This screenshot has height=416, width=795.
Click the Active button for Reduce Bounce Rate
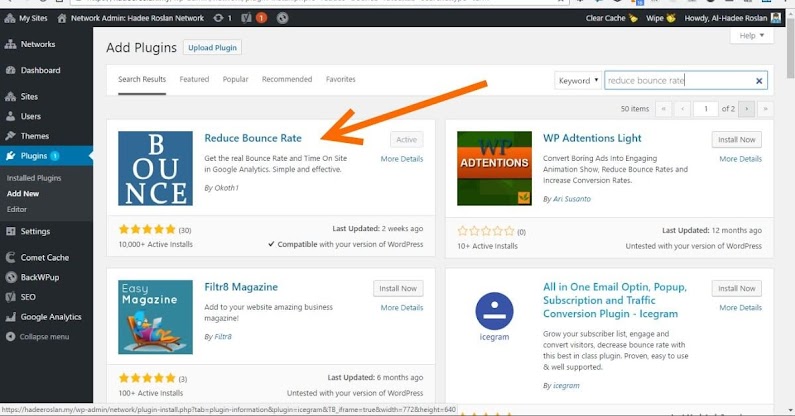click(407, 140)
